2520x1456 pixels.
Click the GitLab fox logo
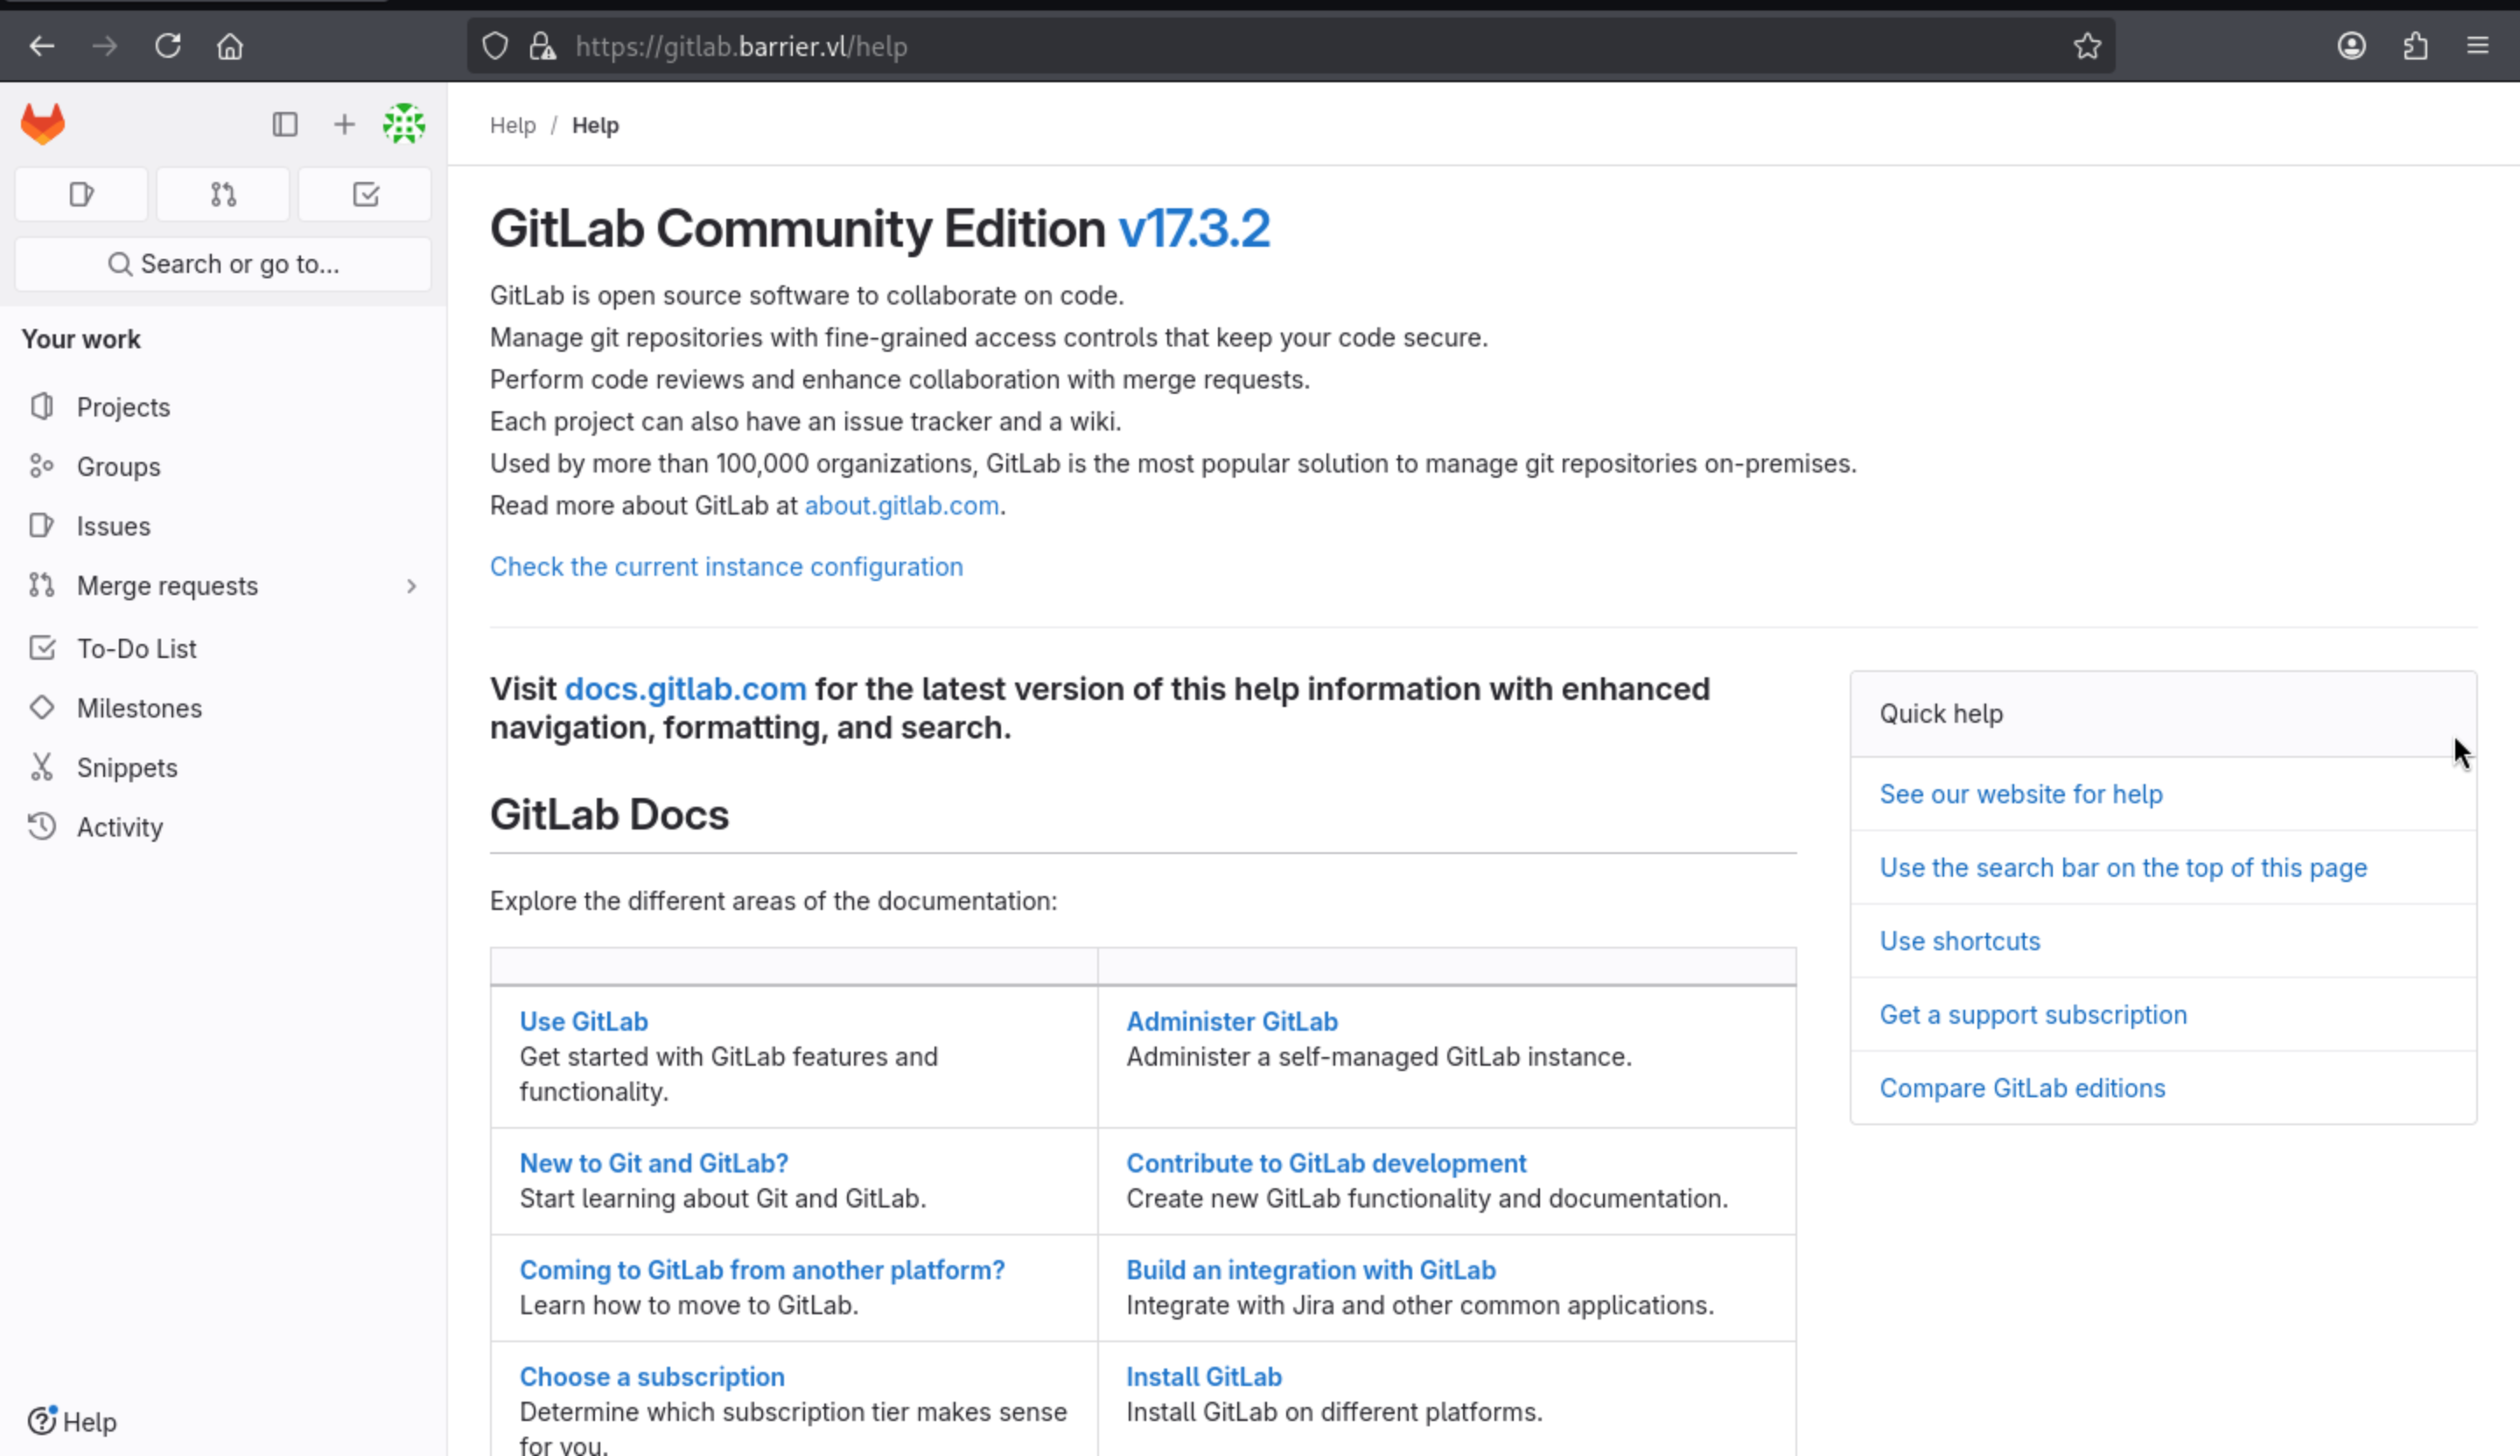pos(43,124)
